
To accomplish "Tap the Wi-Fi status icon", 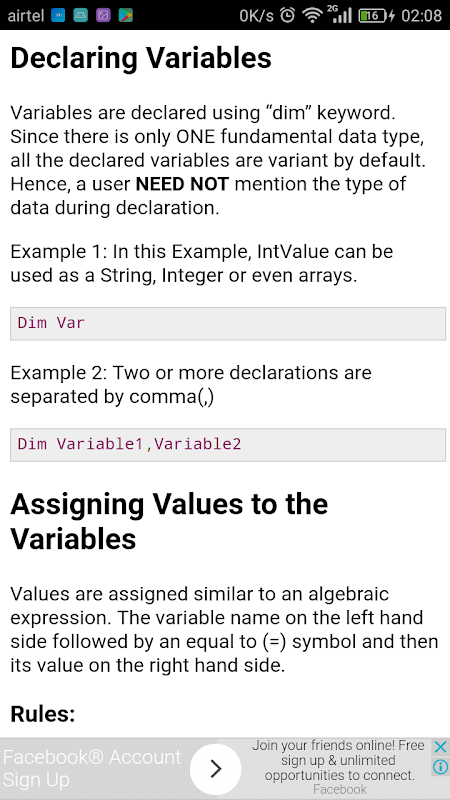I will 312,15.
